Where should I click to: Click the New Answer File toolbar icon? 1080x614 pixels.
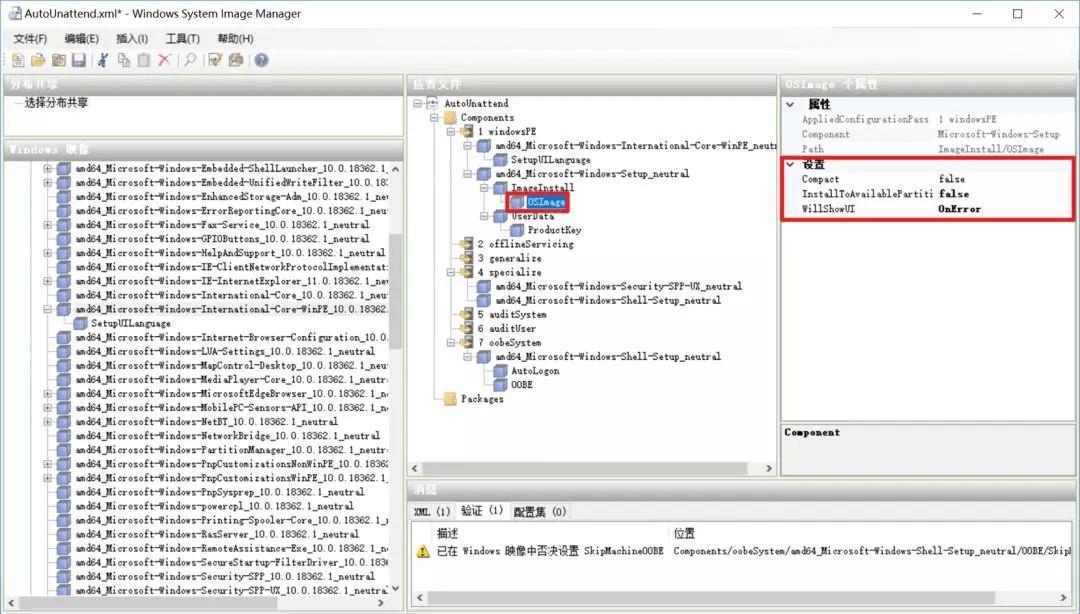(x=18, y=61)
